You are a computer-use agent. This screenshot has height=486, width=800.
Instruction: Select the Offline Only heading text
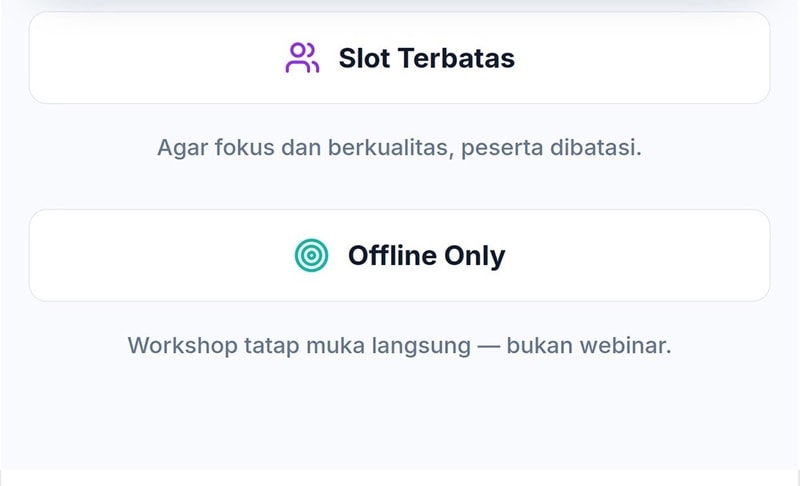coord(426,256)
